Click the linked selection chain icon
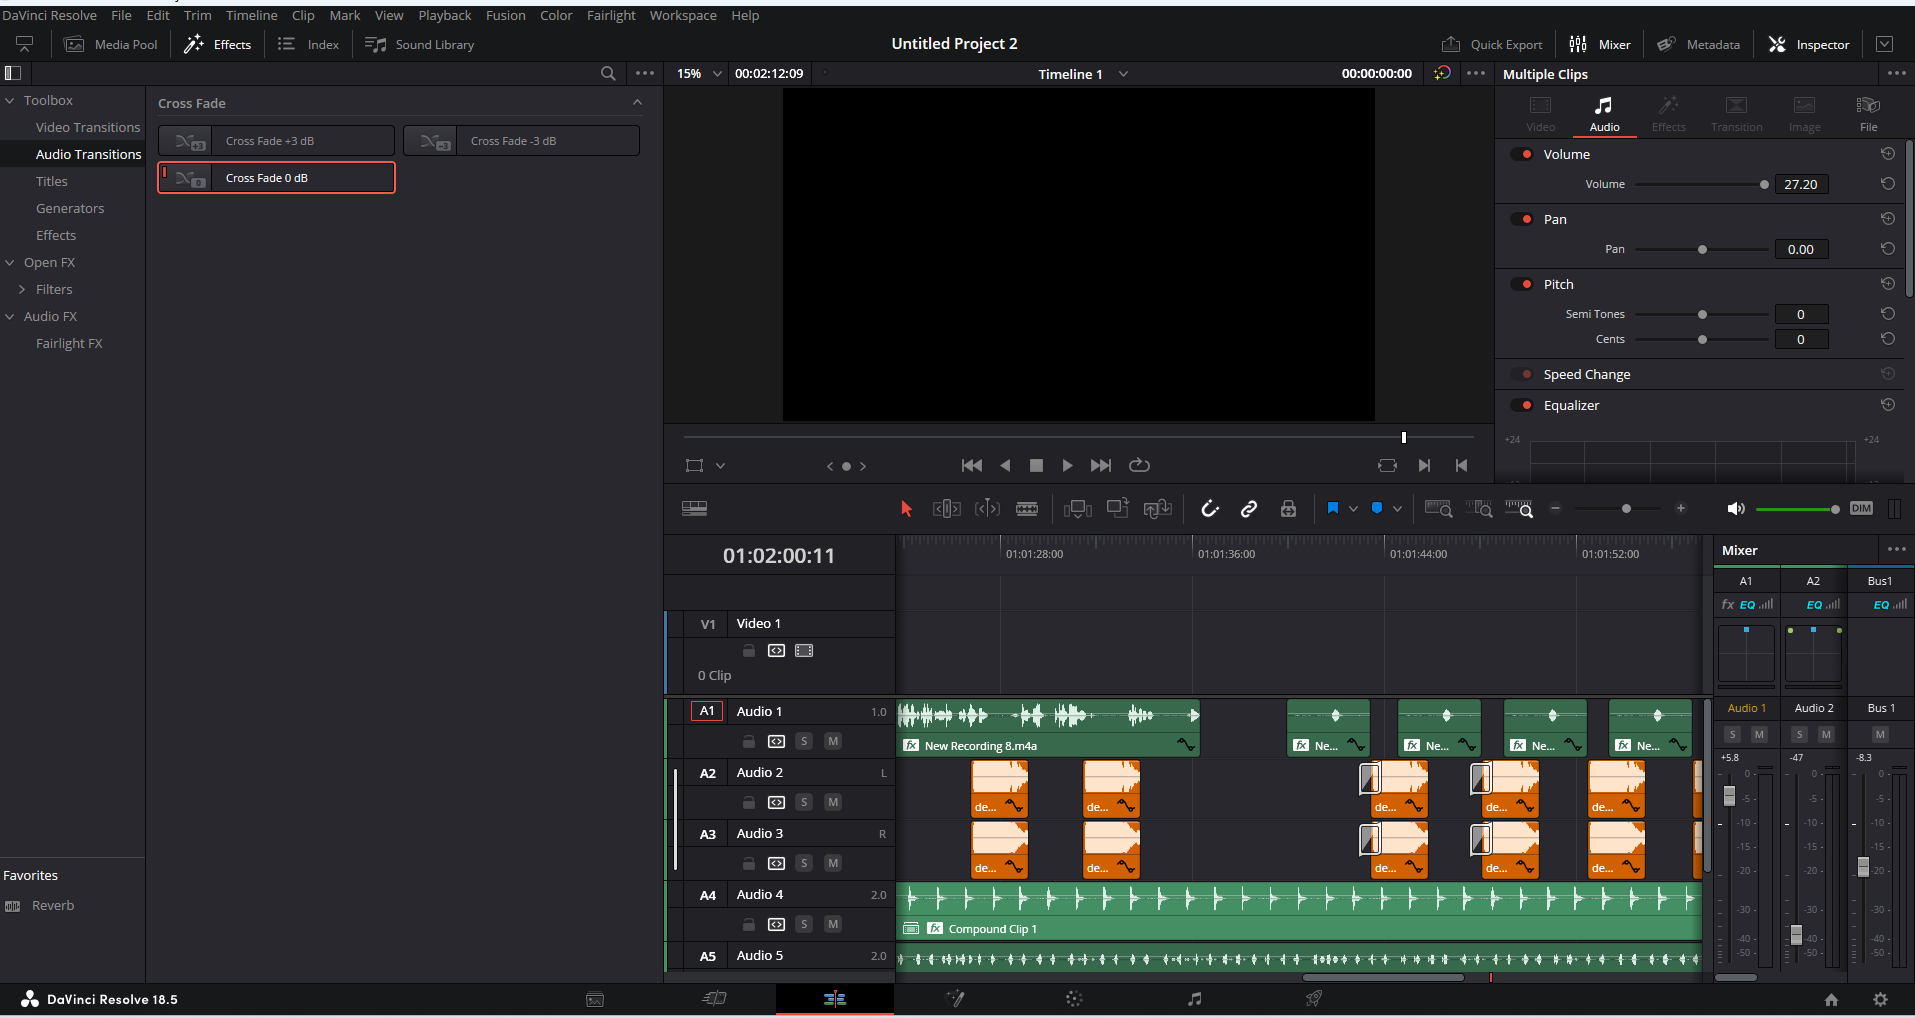The height and width of the screenshot is (1018, 1915). pos(1249,509)
